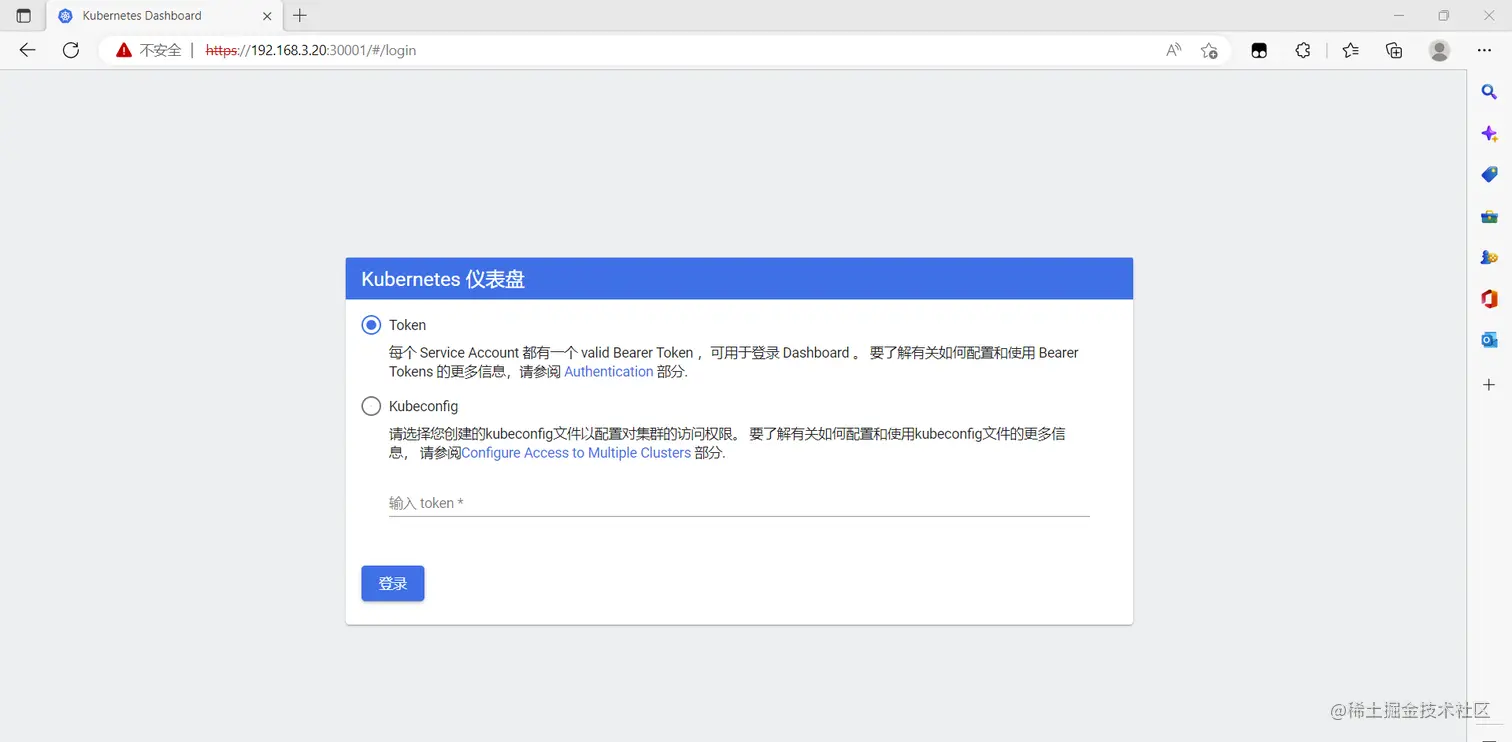
Task: Select the Token radio button
Action: tap(371, 325)
